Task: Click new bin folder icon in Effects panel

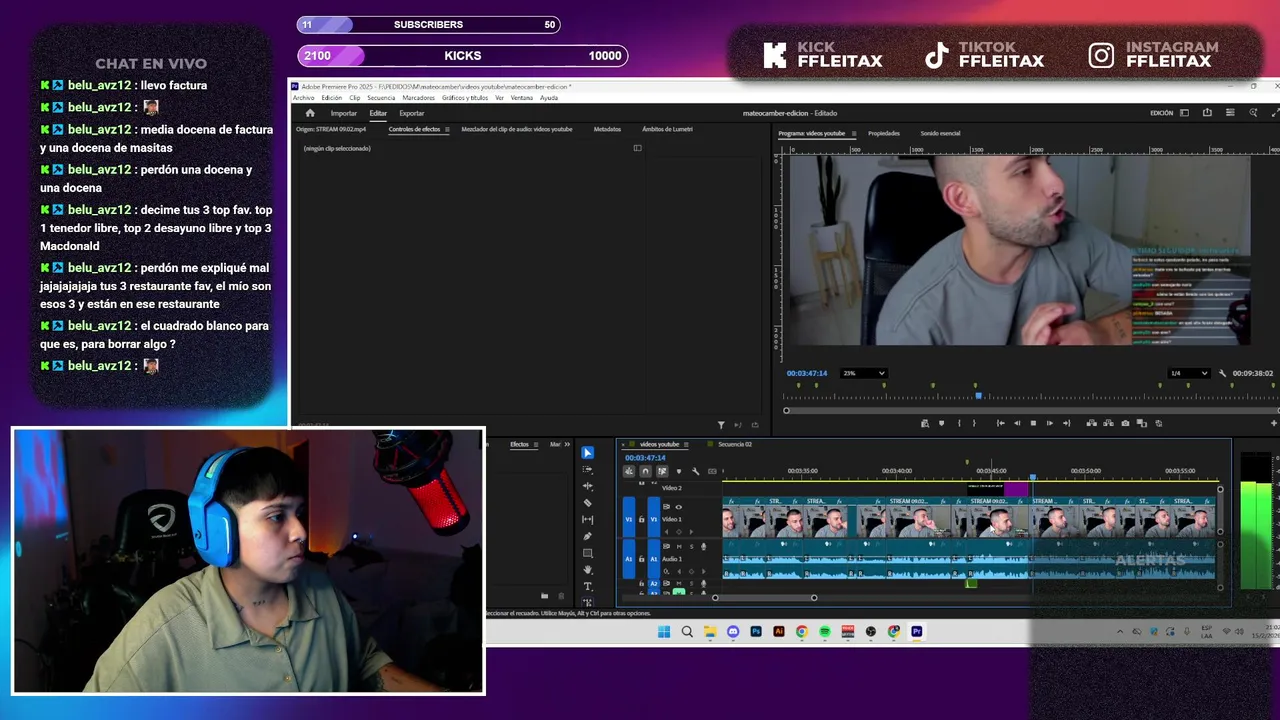Action: [x=544, y=596]
